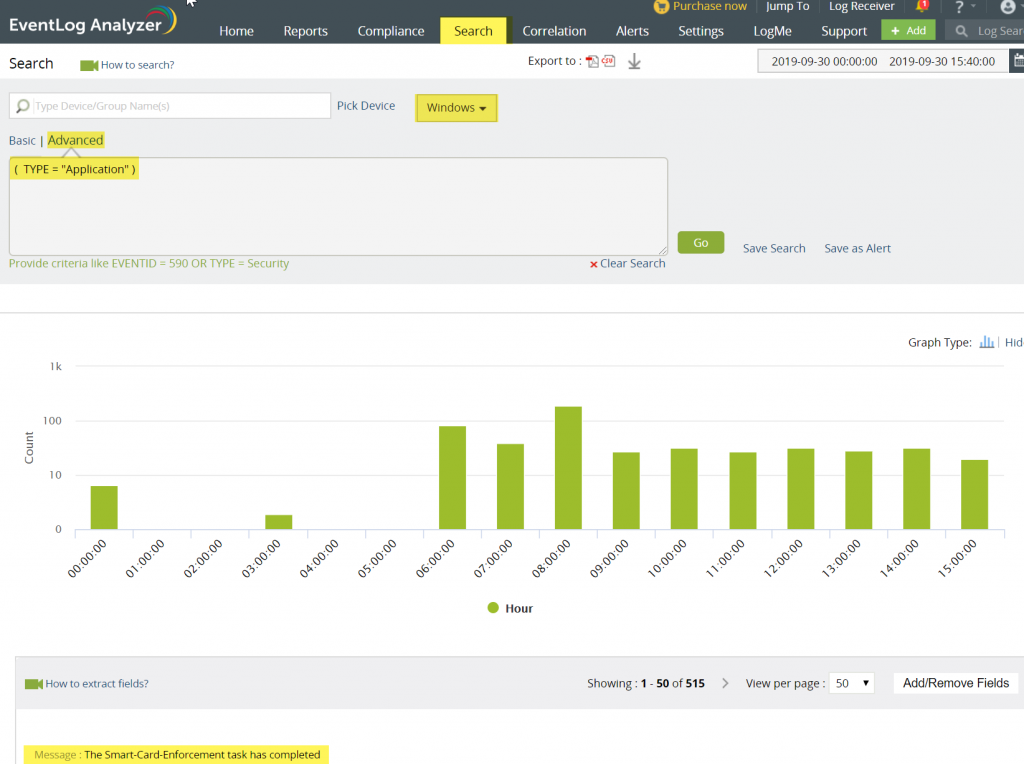Open the View per page dropdown

852,683
